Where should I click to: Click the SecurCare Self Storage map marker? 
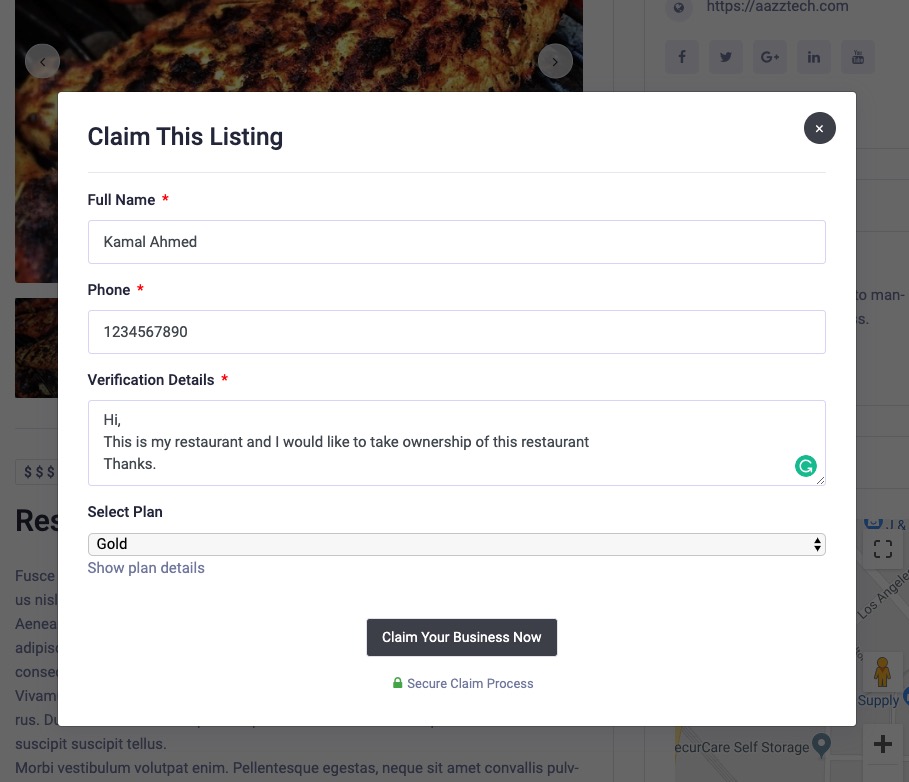coord(822,746)
